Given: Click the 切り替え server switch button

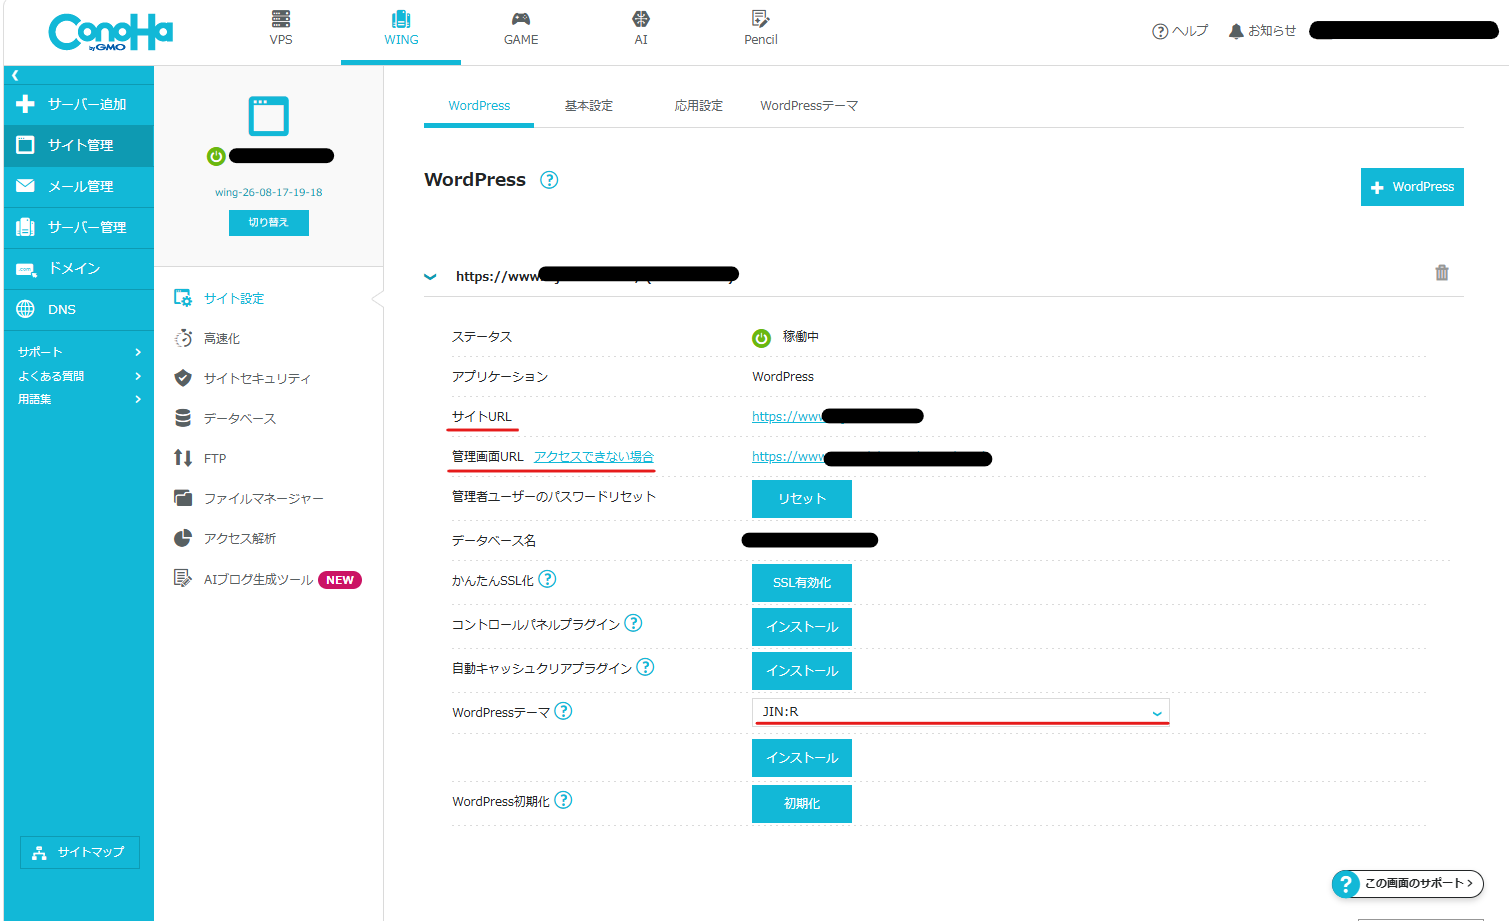Looking at the screenshot, I should pos(269,223).
